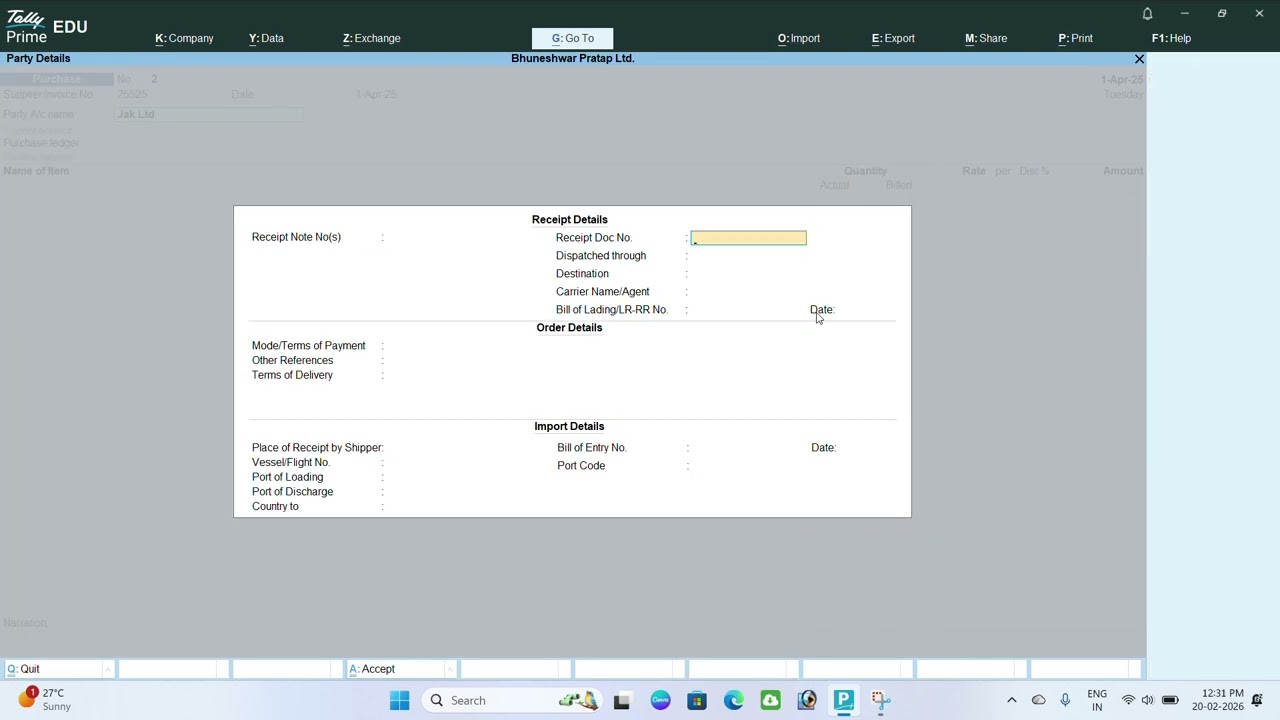Click the Q: Quit button

pyautogui.click(x=60, y=669)
